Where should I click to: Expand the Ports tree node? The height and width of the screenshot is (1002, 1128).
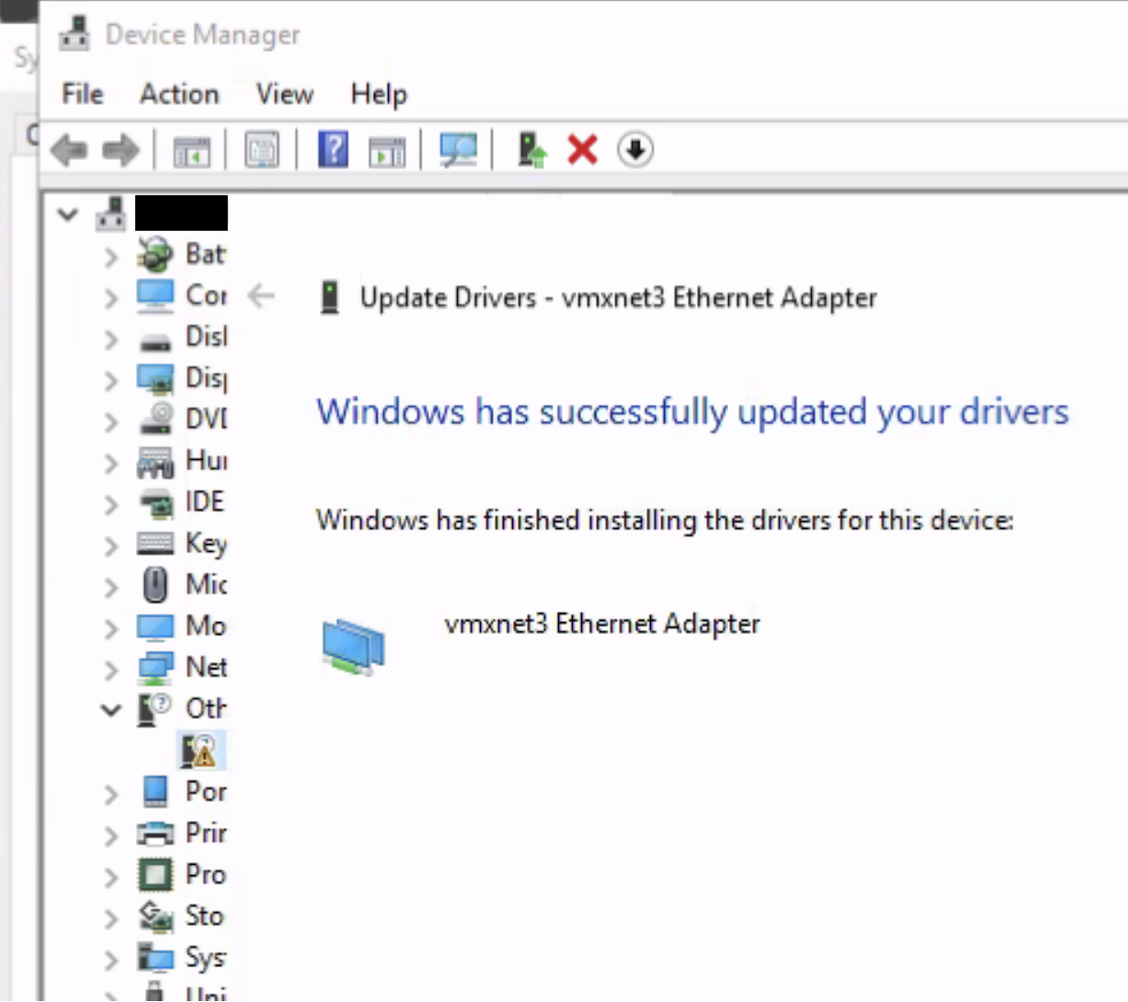[x=111, y=794]
